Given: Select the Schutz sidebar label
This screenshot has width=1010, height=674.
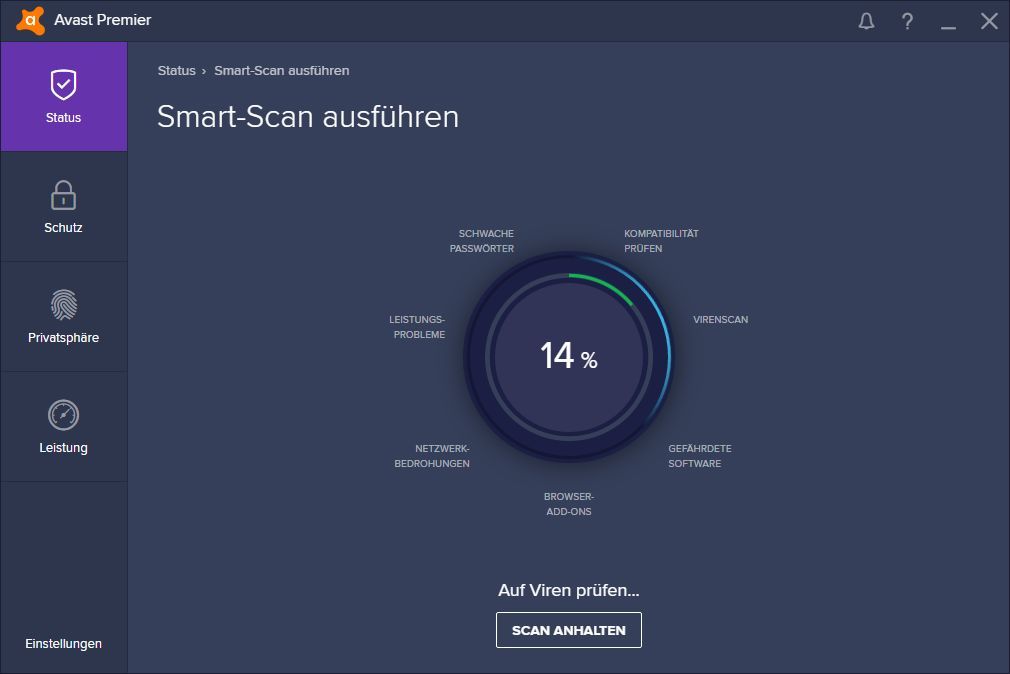Looking at the screenshot, I should coord(63,228).
